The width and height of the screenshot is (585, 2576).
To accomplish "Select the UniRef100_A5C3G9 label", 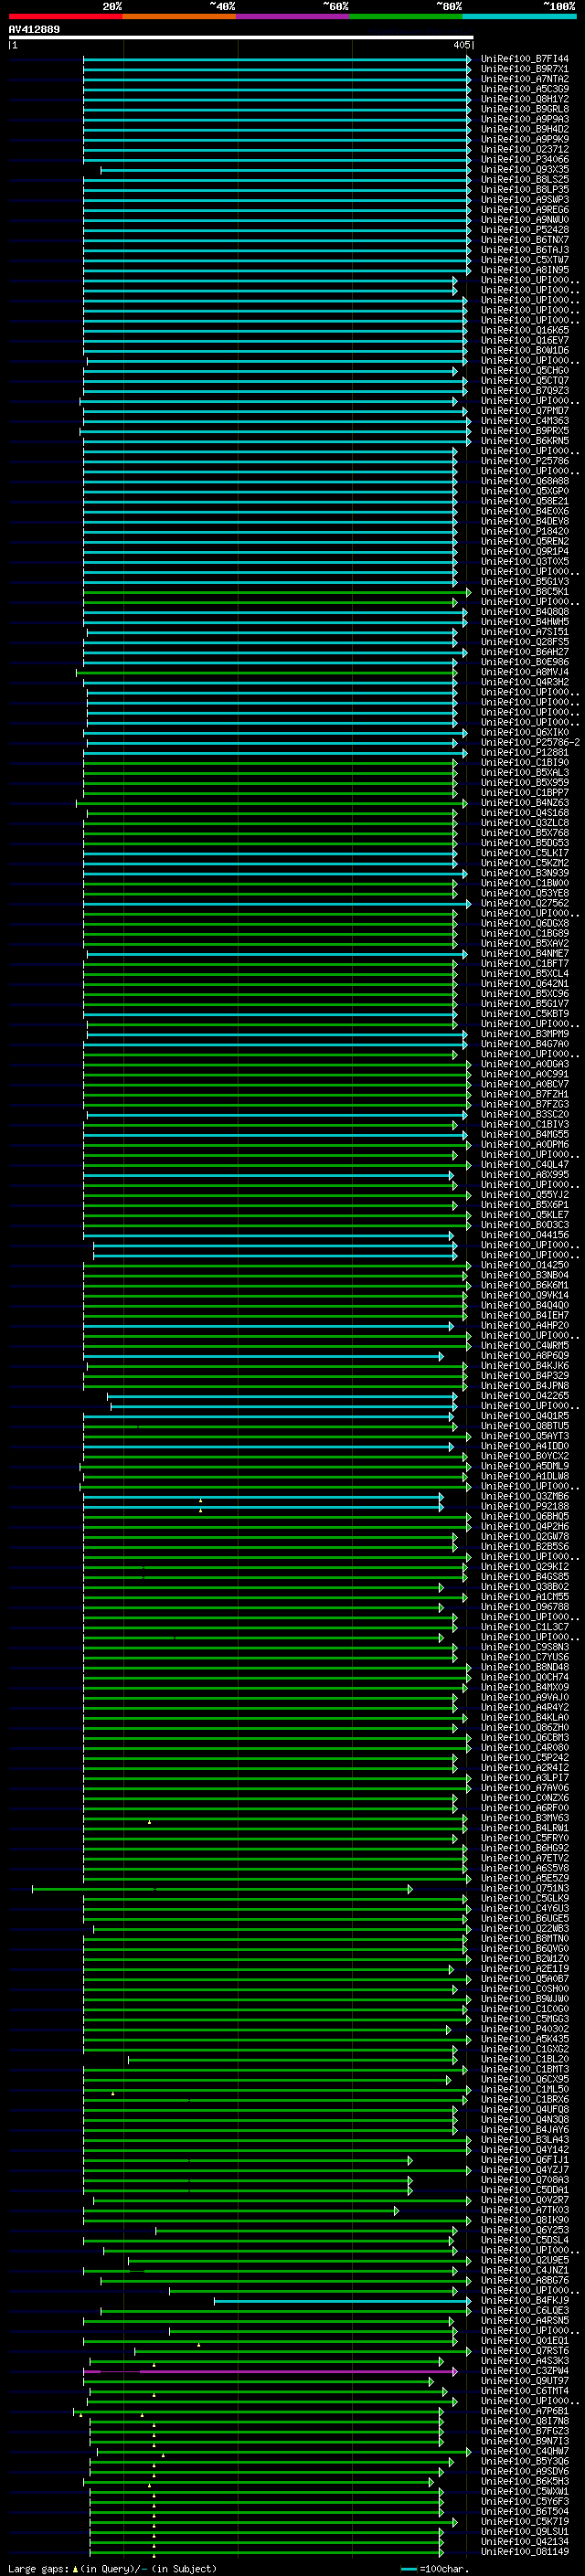I will click(524, 89).
